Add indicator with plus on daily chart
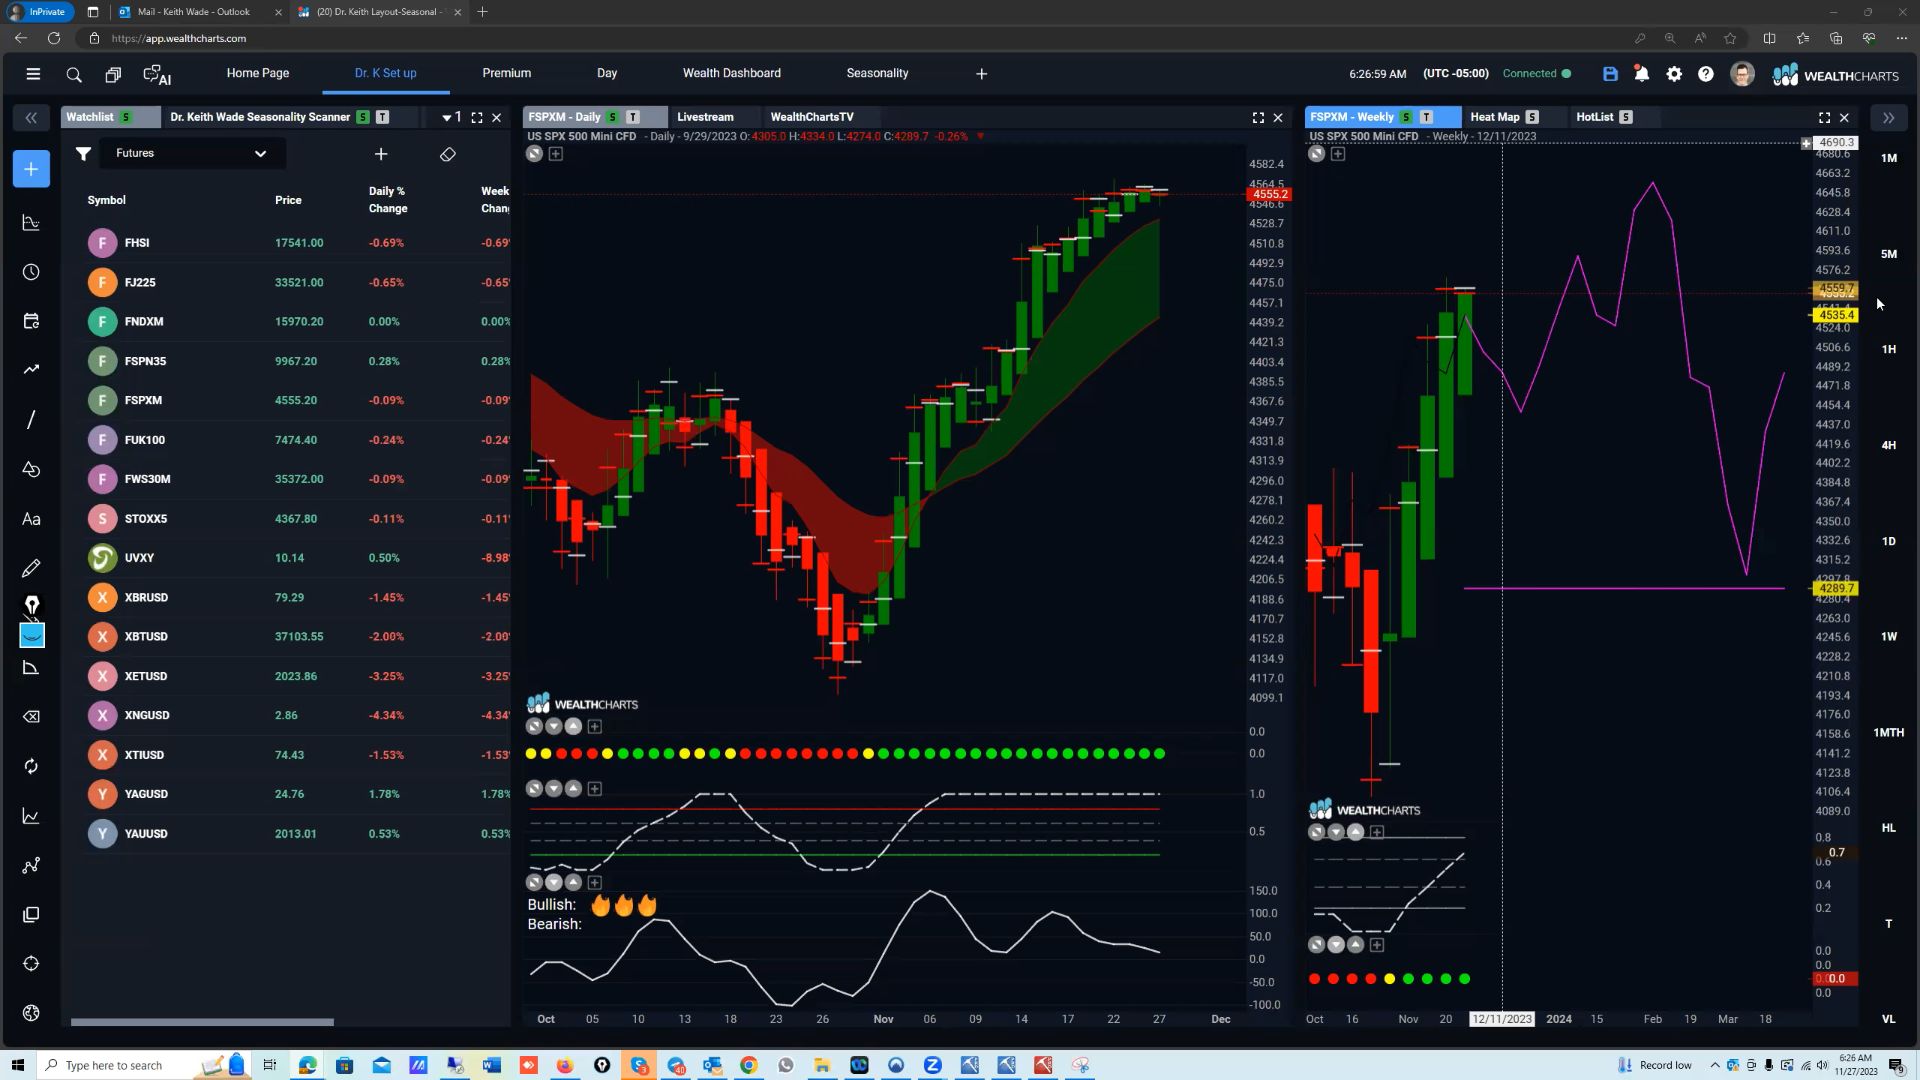The width and height of the screenshot is (1920, 1080). 556,154
